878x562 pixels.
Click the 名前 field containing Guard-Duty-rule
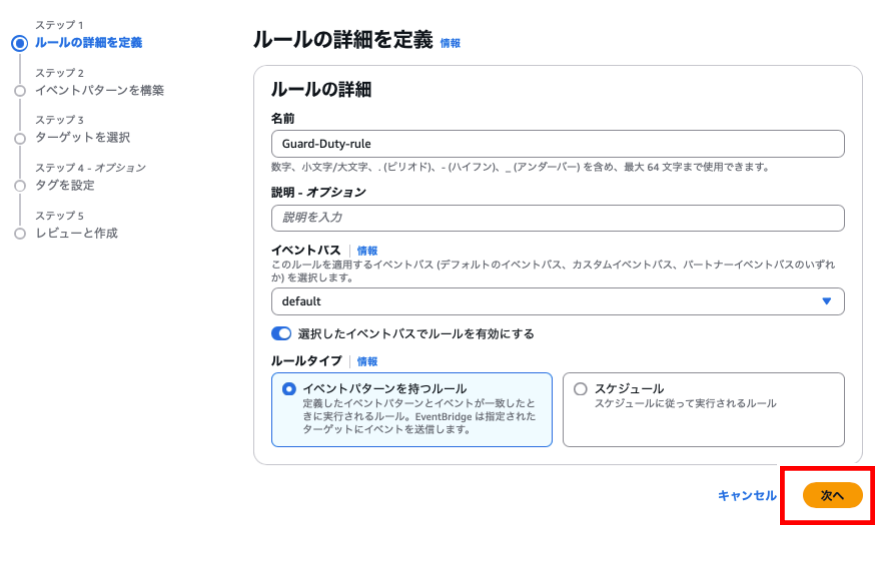(x=556, y=144)
